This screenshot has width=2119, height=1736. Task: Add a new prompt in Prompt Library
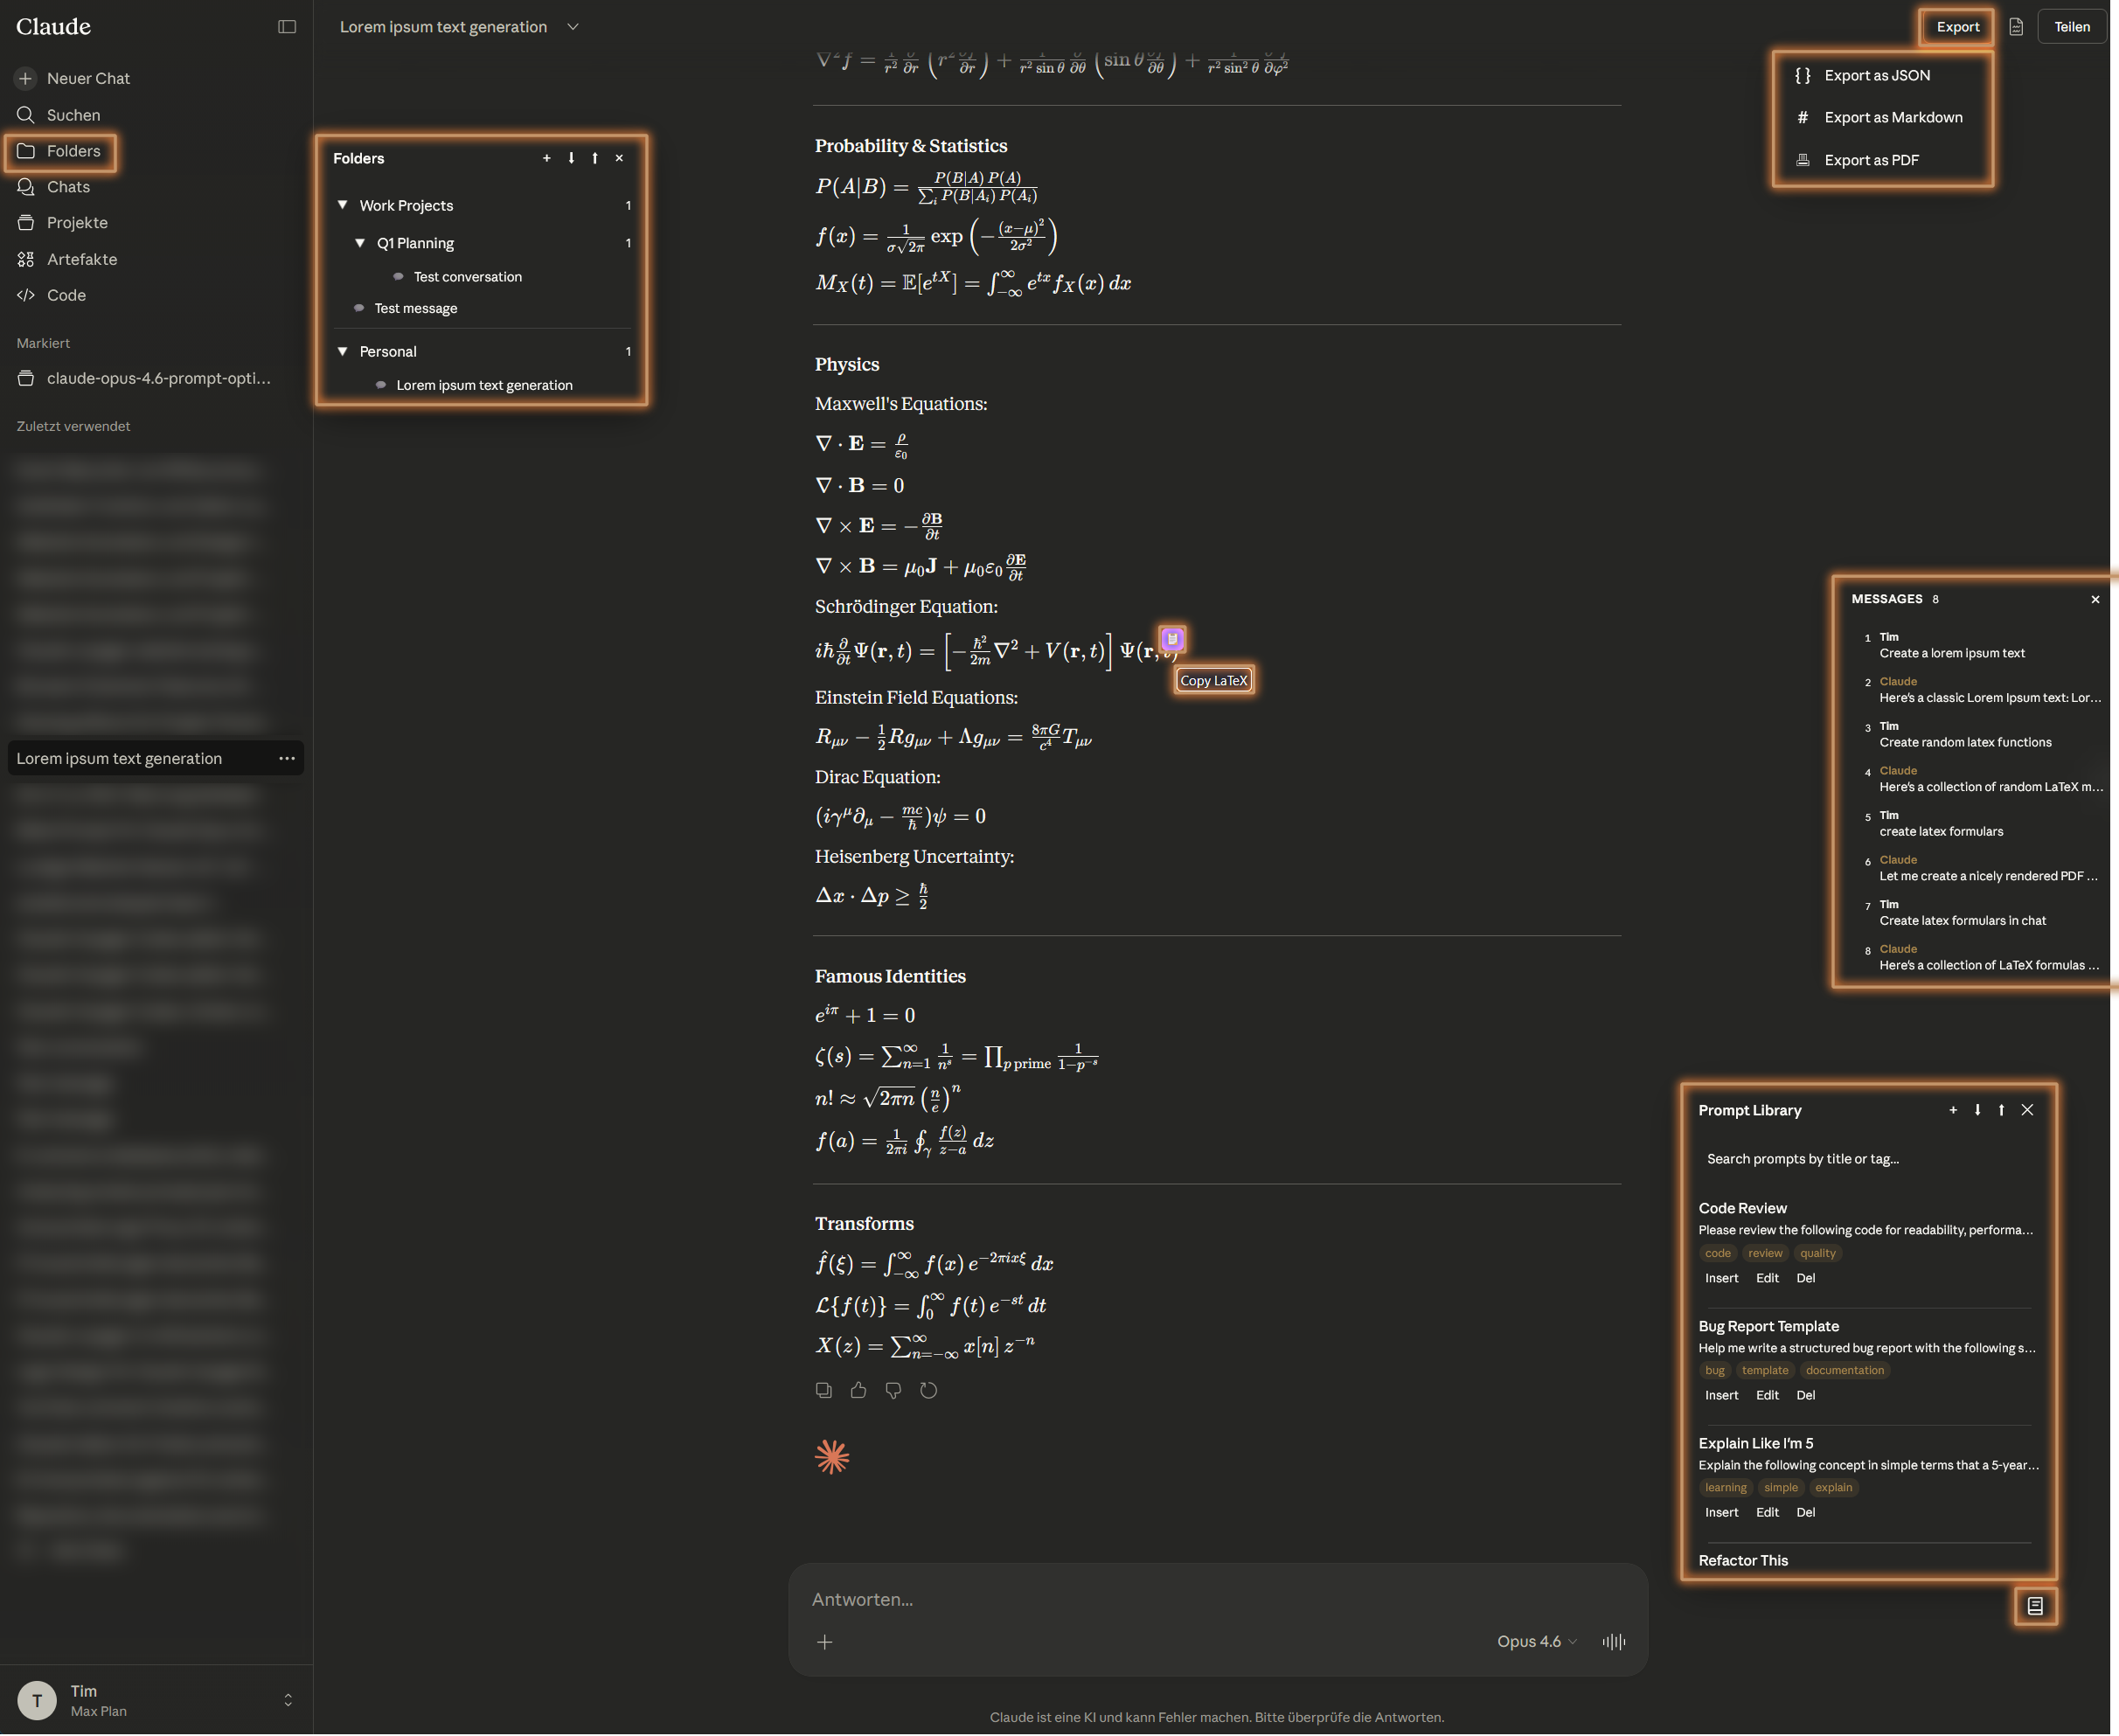point(1953,1110)
